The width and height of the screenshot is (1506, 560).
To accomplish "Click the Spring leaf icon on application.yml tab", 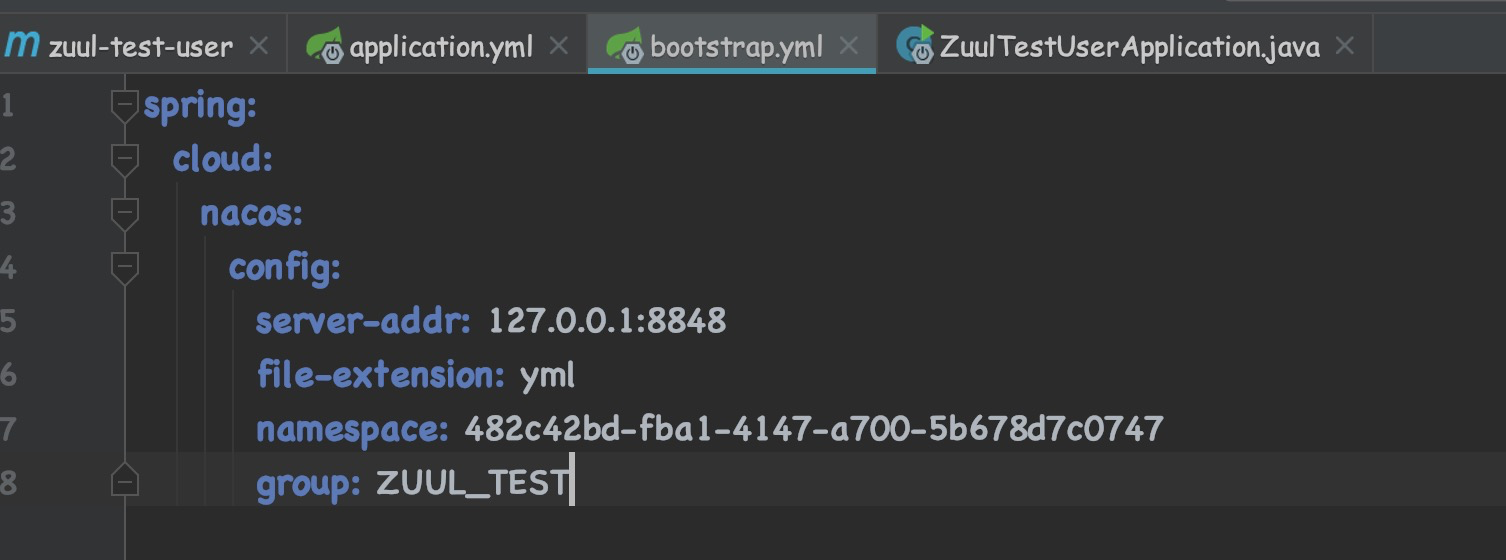I will point(325,45).
